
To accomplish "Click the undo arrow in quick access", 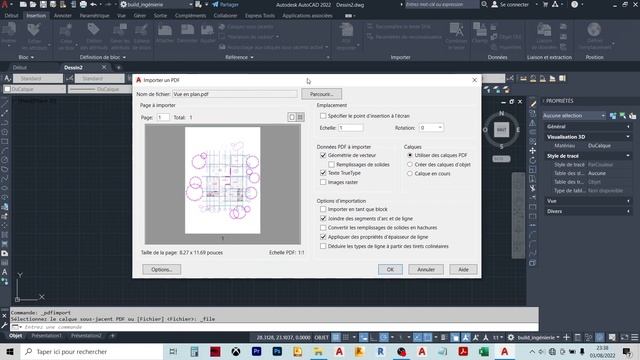I will 93,4.
